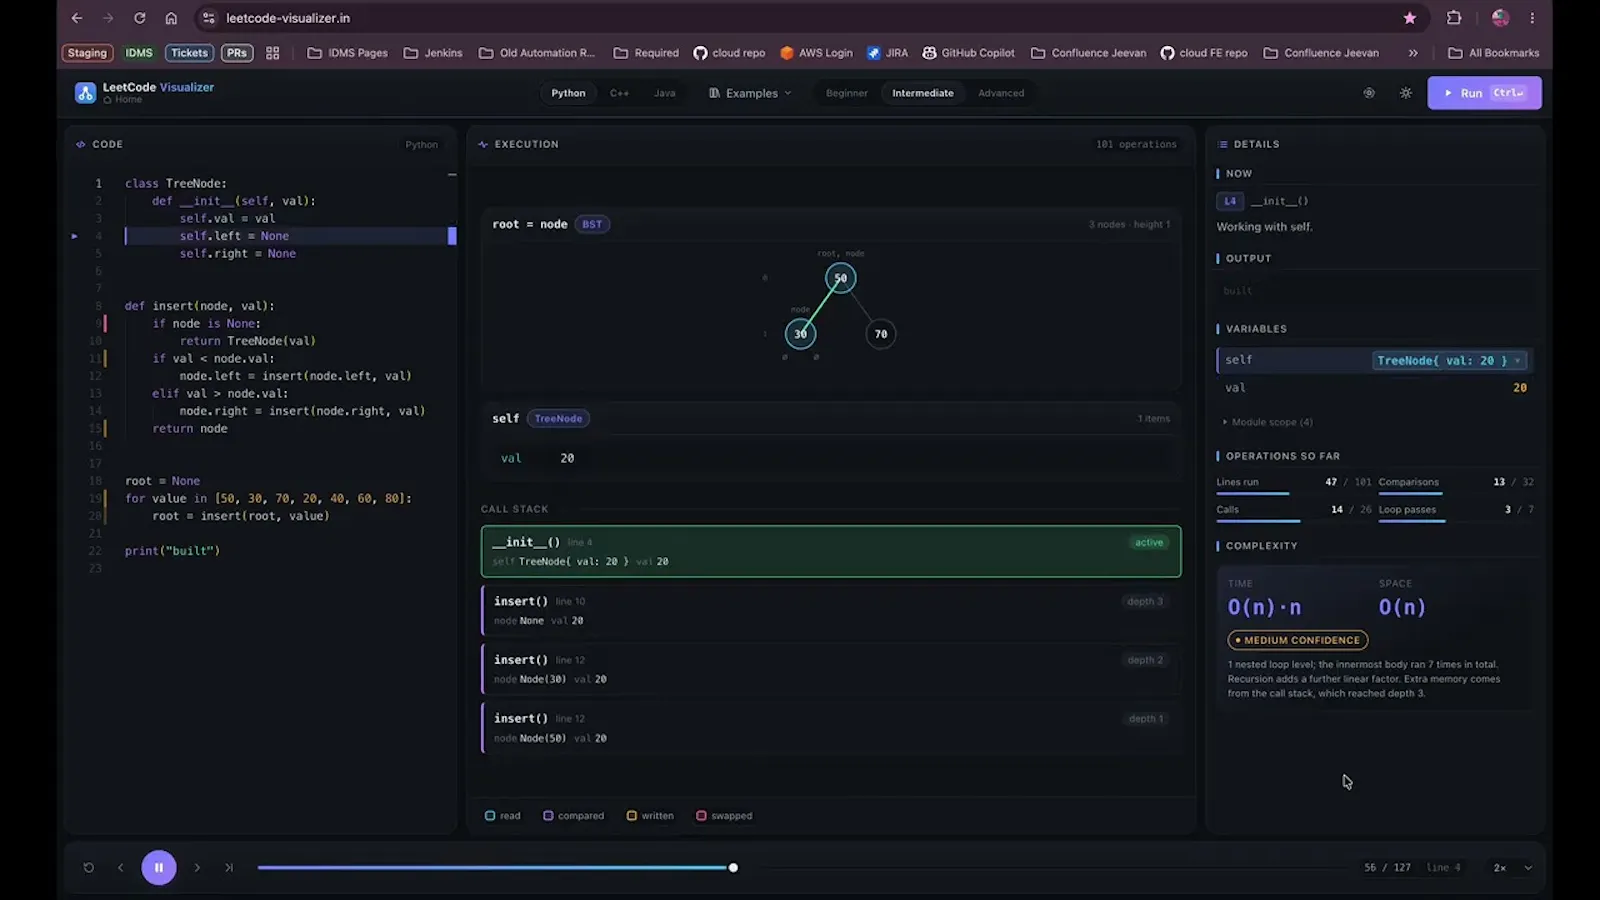1600x900 pixels.
Task: Click the active __init__() call stack frame
Action: click(831, 551)
